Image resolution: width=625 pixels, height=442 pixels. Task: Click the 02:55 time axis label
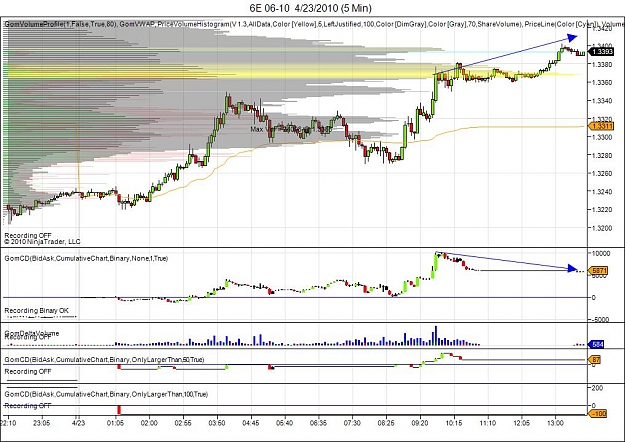[183, 423]
